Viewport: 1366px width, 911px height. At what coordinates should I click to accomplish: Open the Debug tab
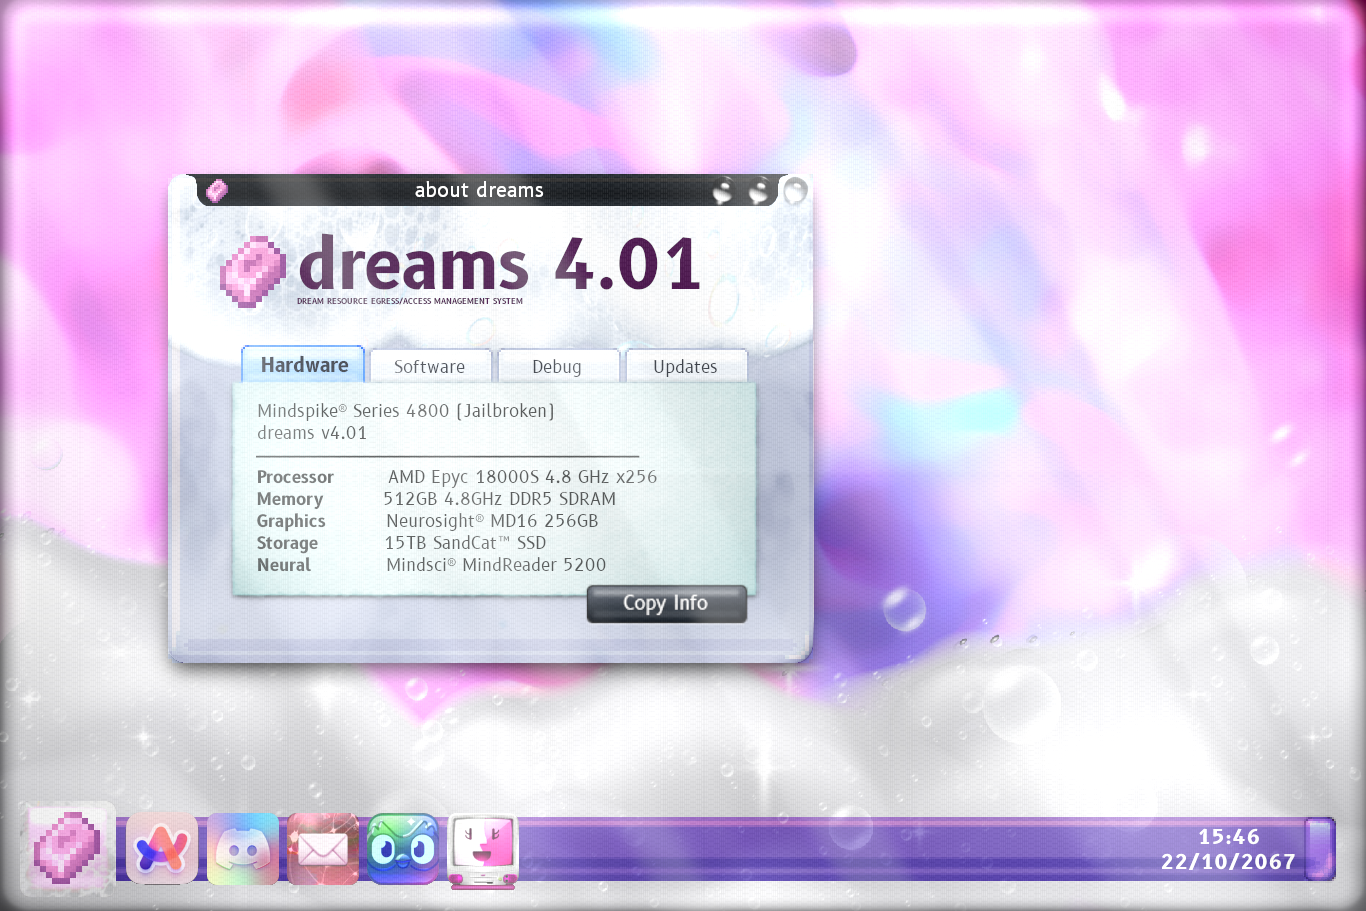tap(557, 366)
